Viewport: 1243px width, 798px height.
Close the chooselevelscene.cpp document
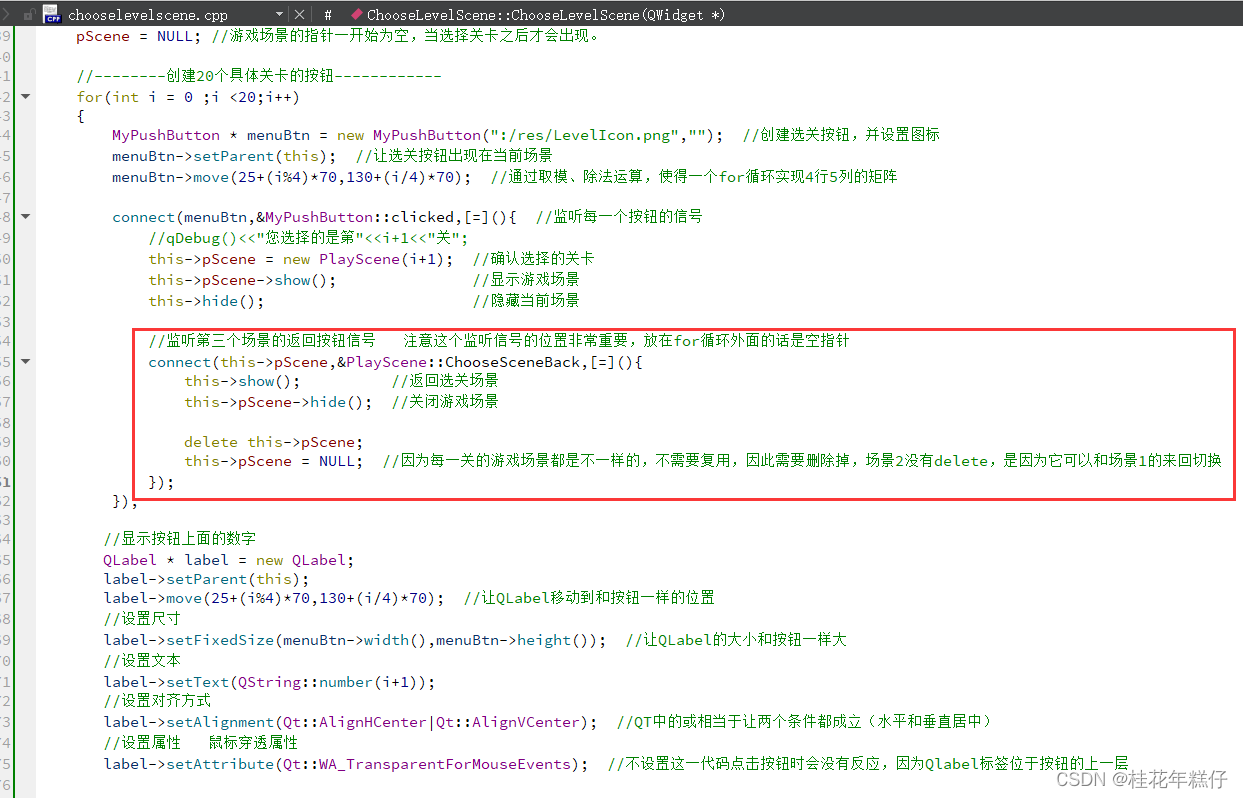click(x=300, y=15)
